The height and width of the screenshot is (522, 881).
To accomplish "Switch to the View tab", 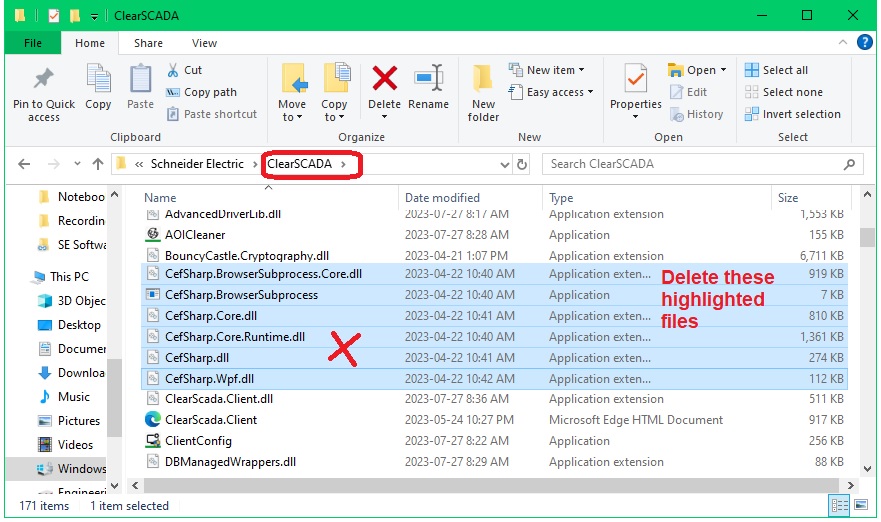I will tap(205, 43).
